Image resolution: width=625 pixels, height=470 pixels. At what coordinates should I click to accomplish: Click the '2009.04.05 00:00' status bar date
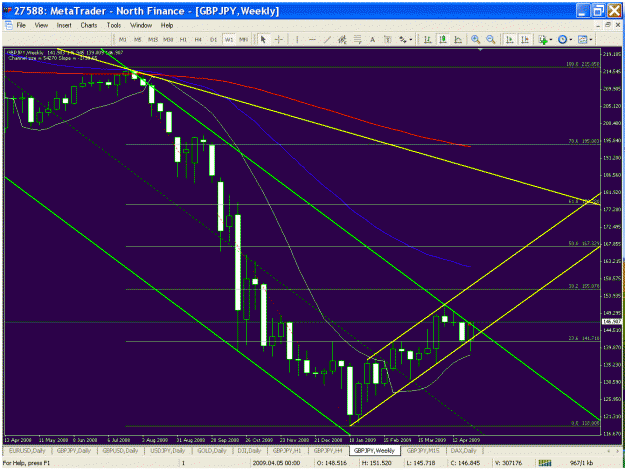click(276, 463)
